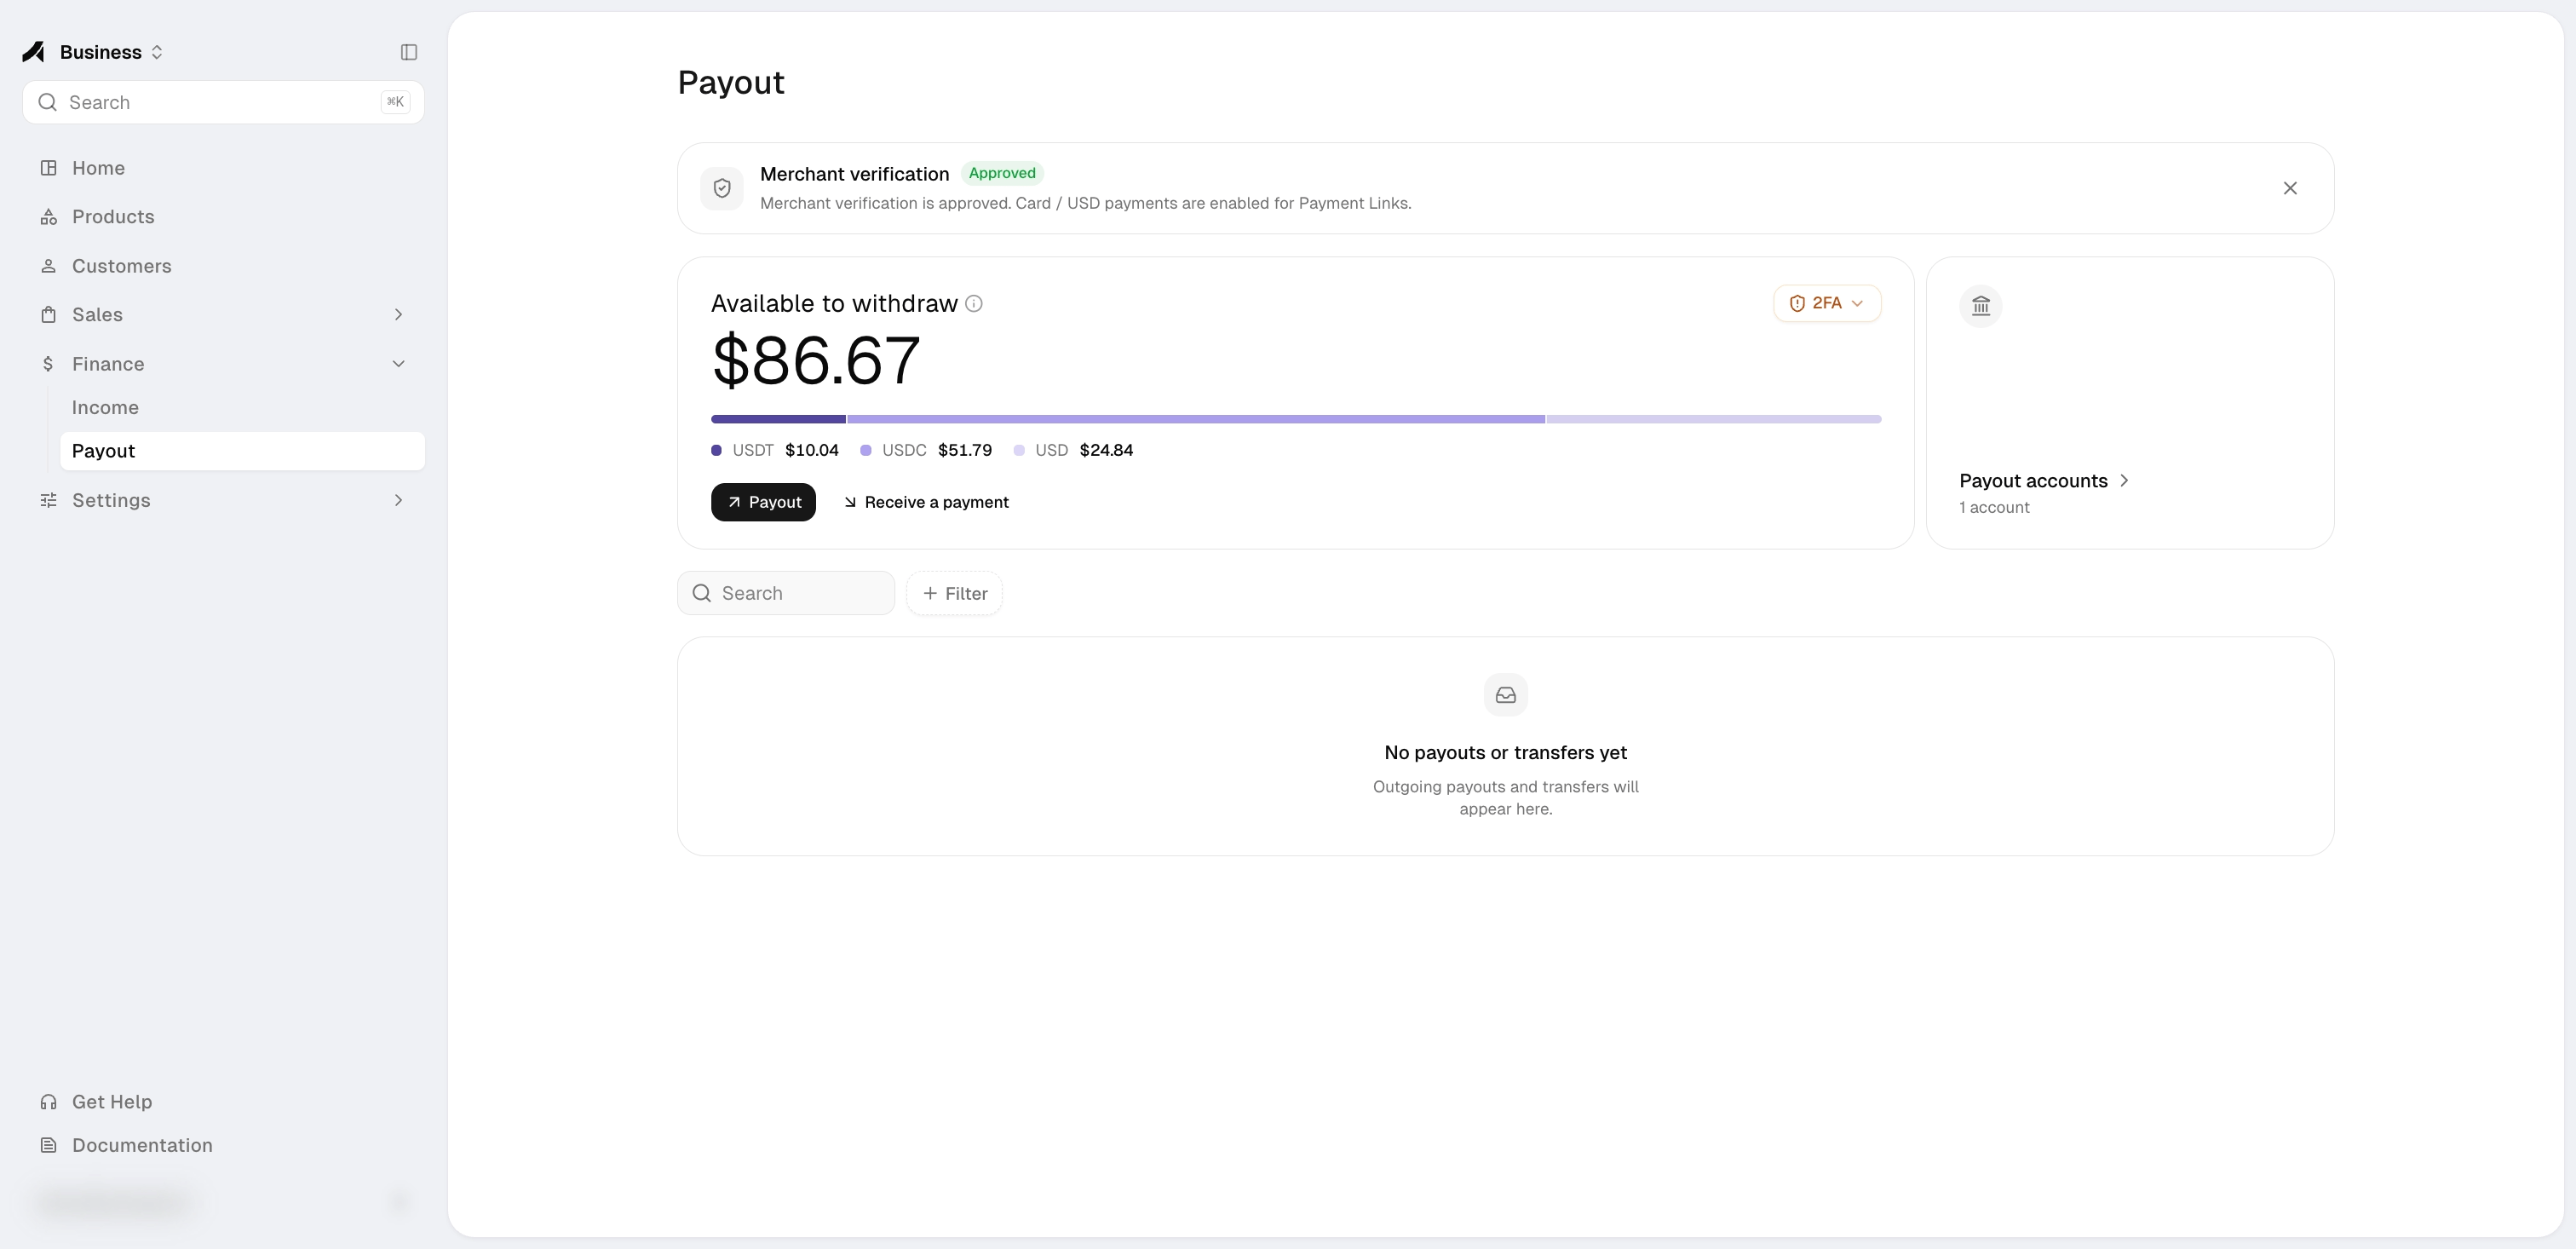Screen dimensions: 2576x1249
Task: Click the merchant verification shield icon
Action: tap(722, 188)
